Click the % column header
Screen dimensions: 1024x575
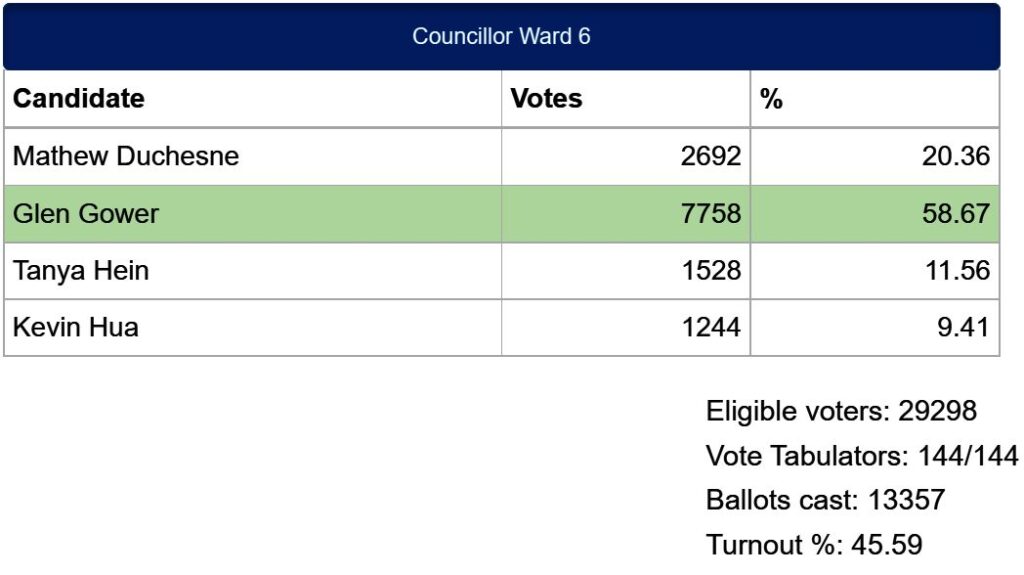click(875, 99)
